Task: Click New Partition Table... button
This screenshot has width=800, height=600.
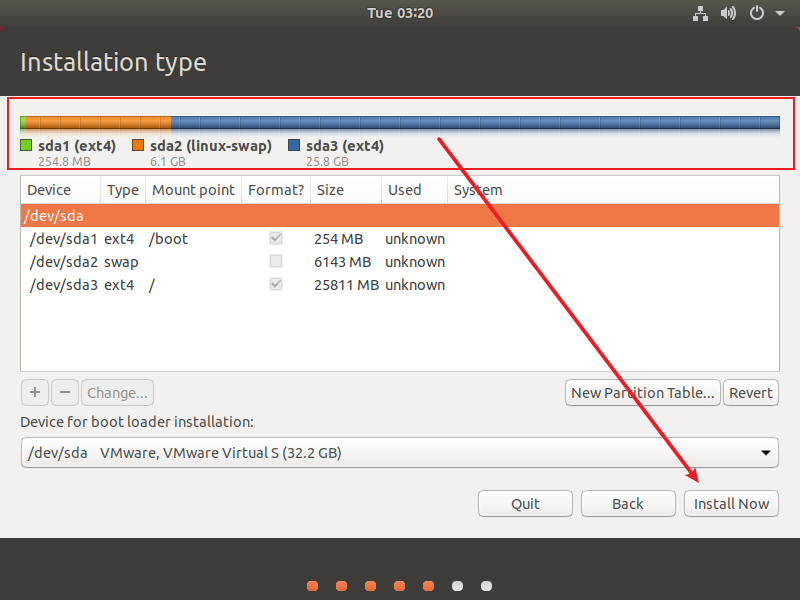Action: click(642, 392)
